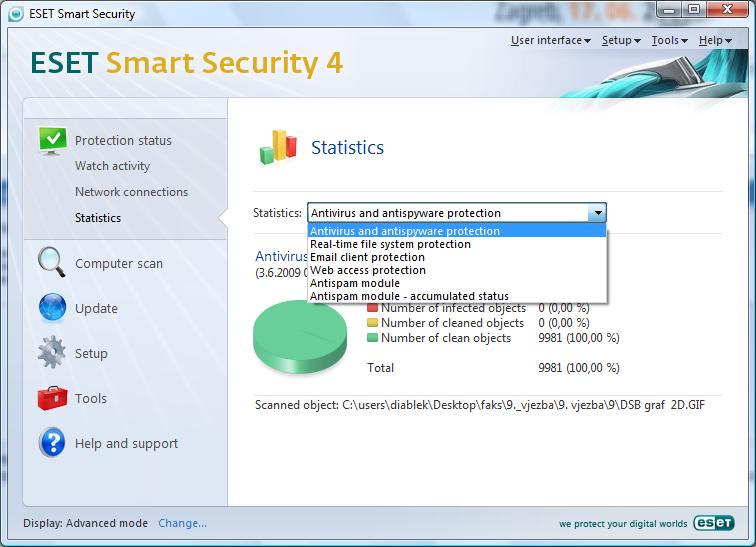Click the green clean objects color swatch

click(372, 338)
